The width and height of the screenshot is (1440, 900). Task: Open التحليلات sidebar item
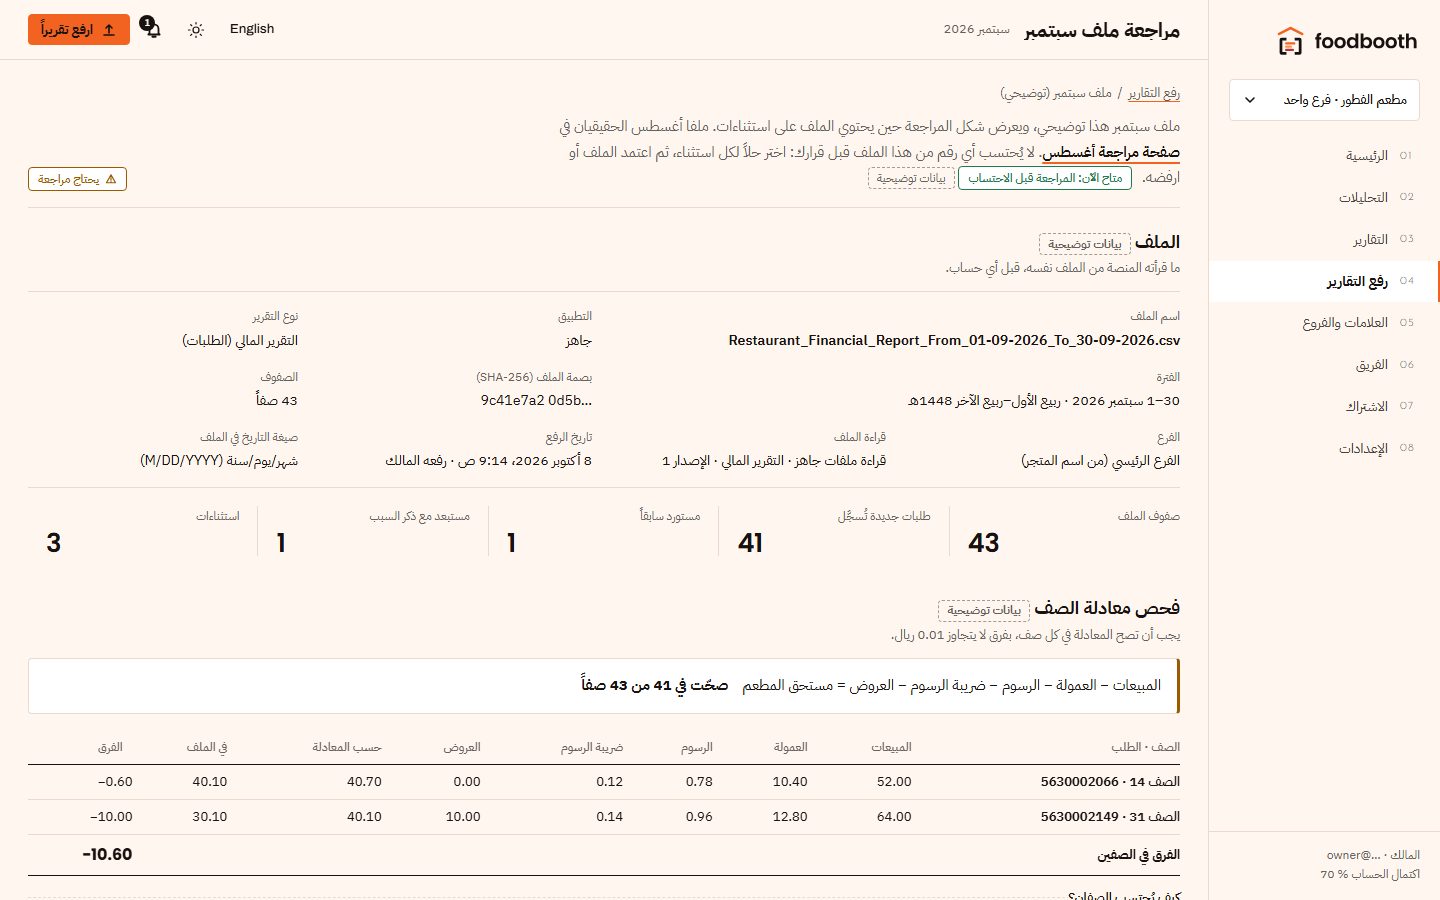[x=1323, y=198]
